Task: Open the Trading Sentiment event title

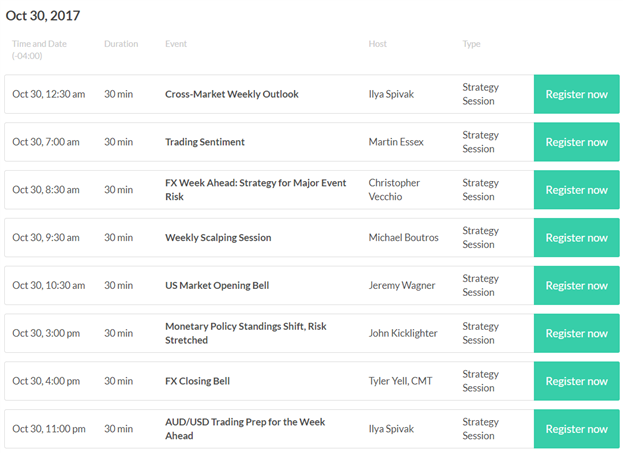Action: click(x=204, y=142)
